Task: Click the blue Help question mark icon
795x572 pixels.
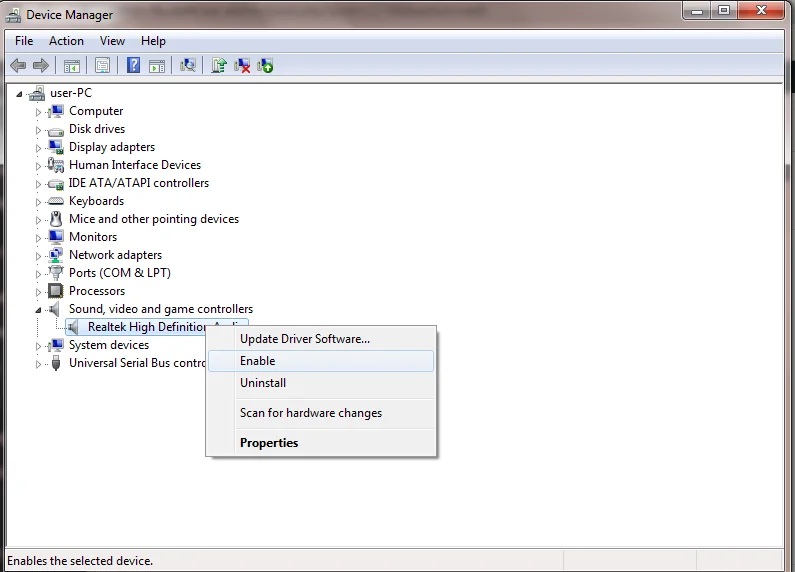Action: (133, 65)
